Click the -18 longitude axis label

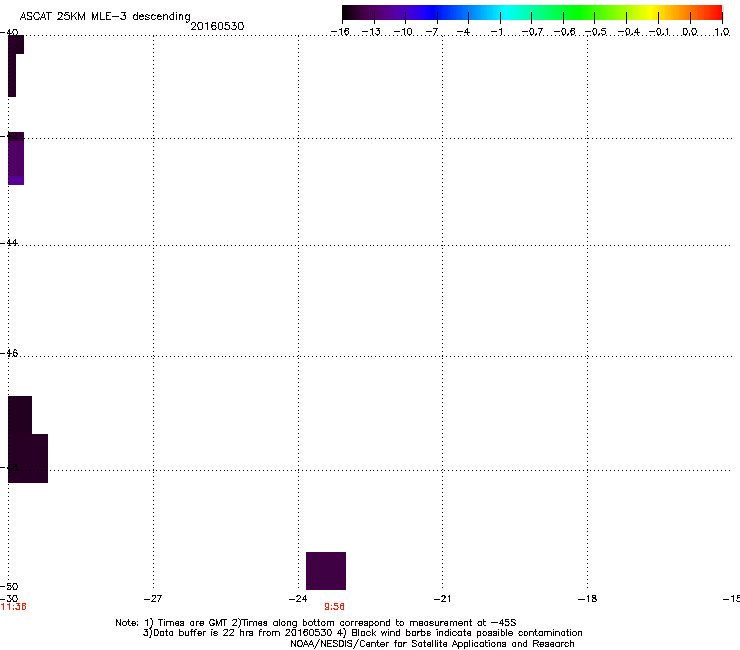[x=587, y=599]
